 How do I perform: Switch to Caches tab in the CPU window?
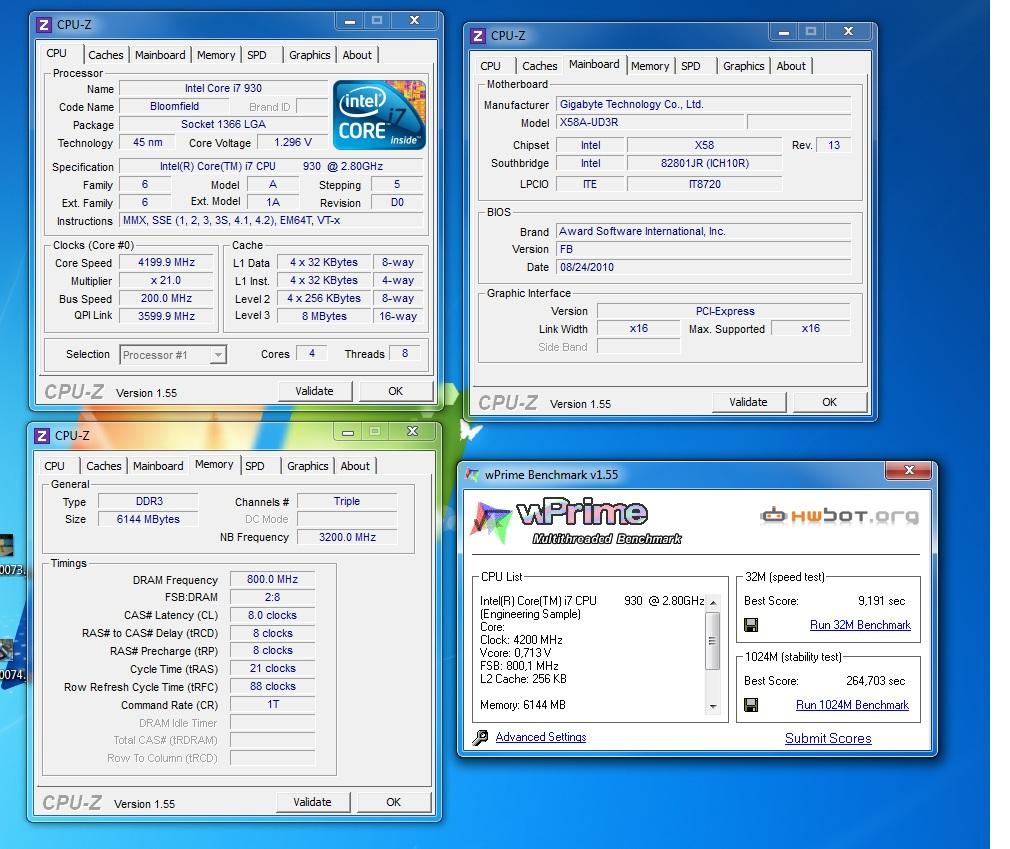click(x=106, y=55)
